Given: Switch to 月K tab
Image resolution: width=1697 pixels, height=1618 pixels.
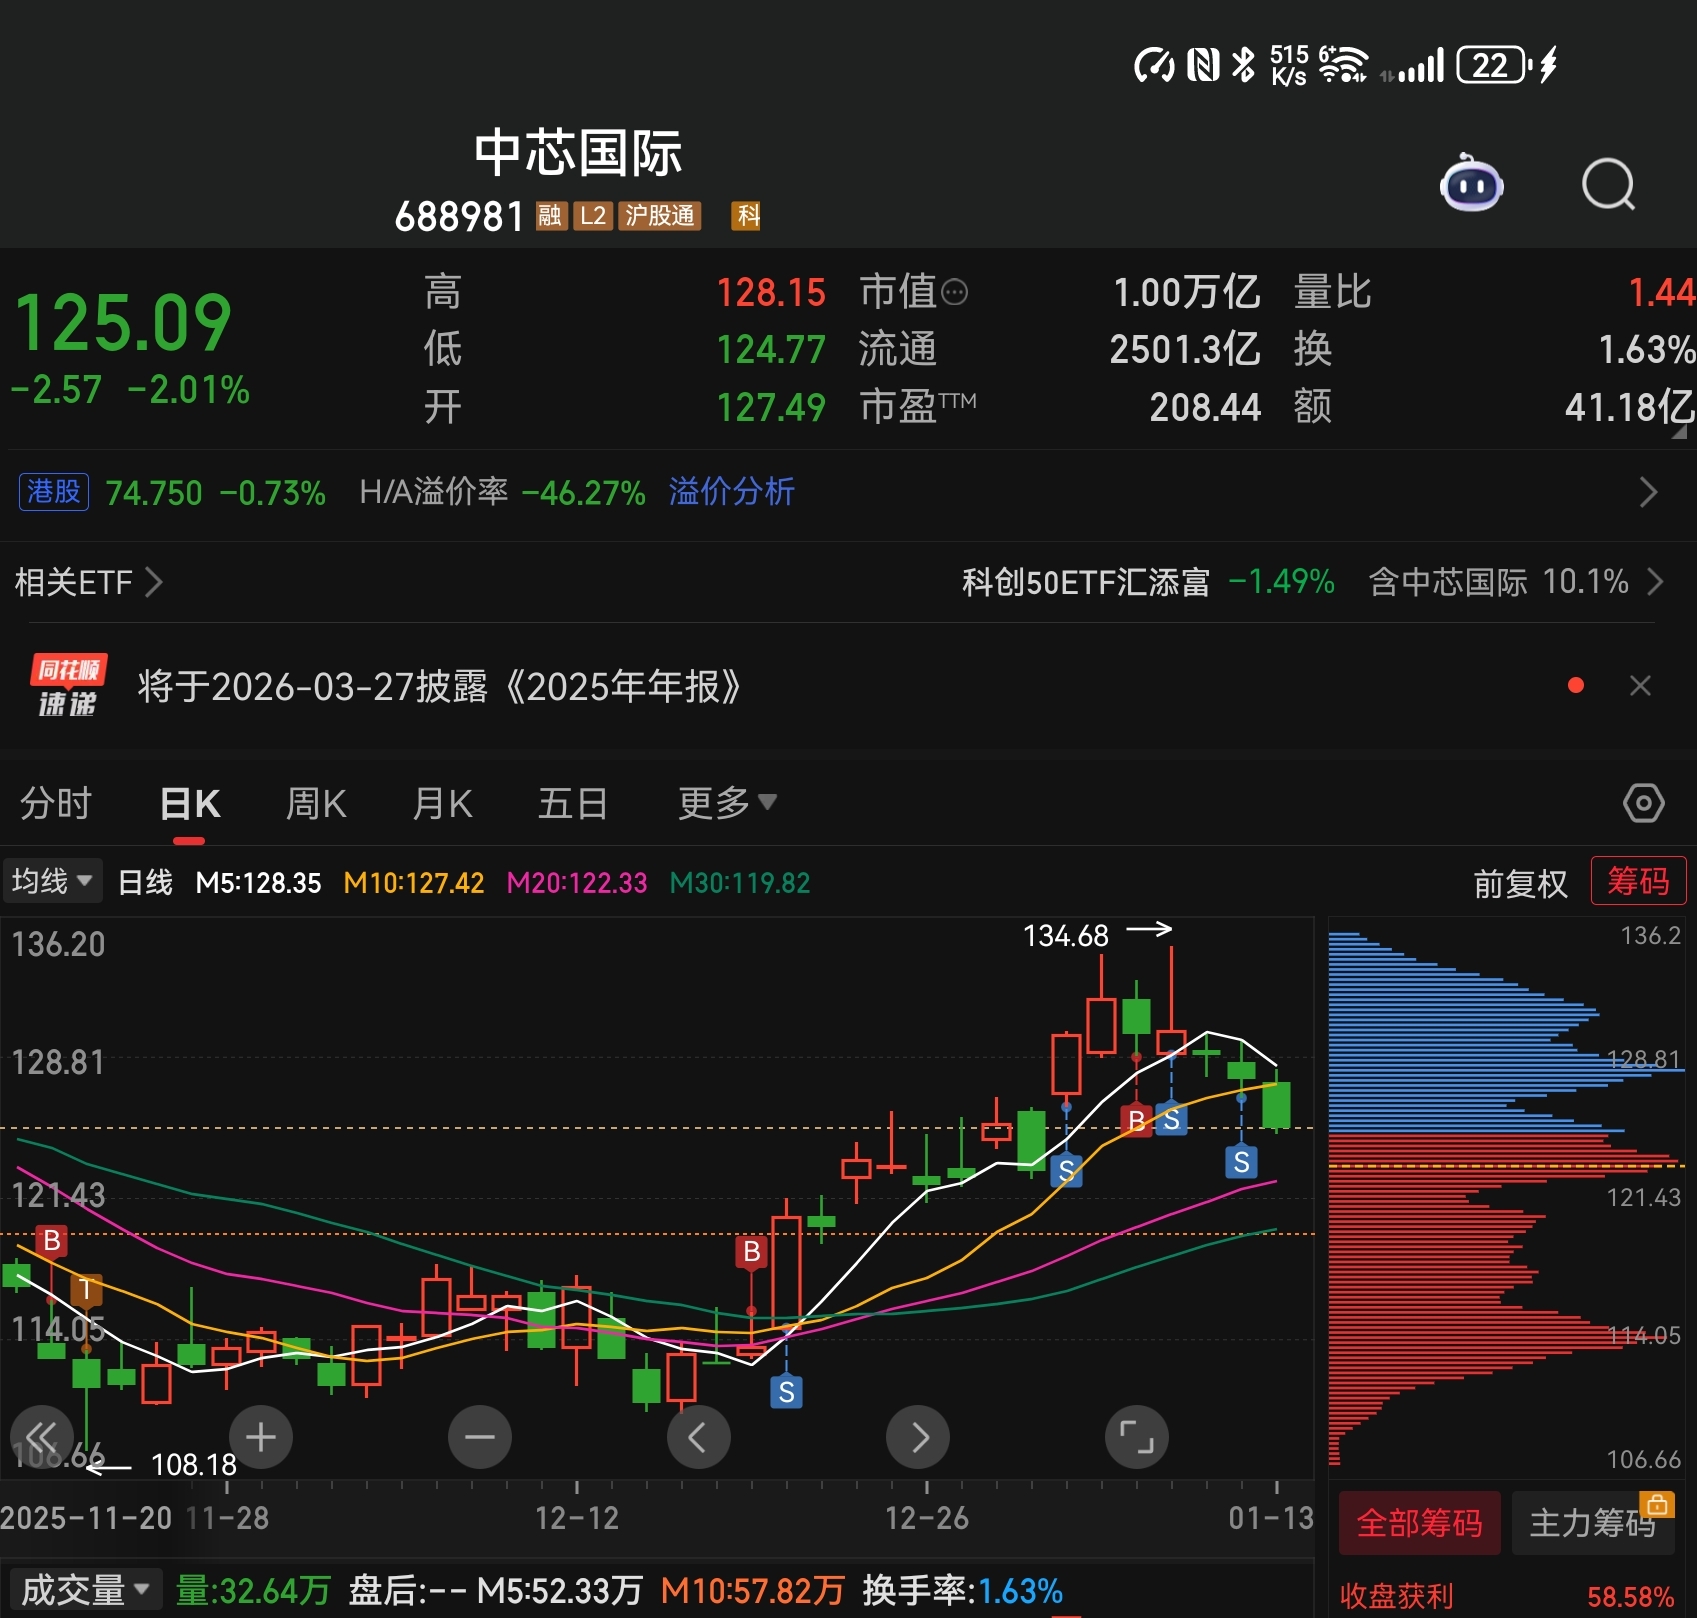Looking at the screenshot, I should [x=442, y=803].
